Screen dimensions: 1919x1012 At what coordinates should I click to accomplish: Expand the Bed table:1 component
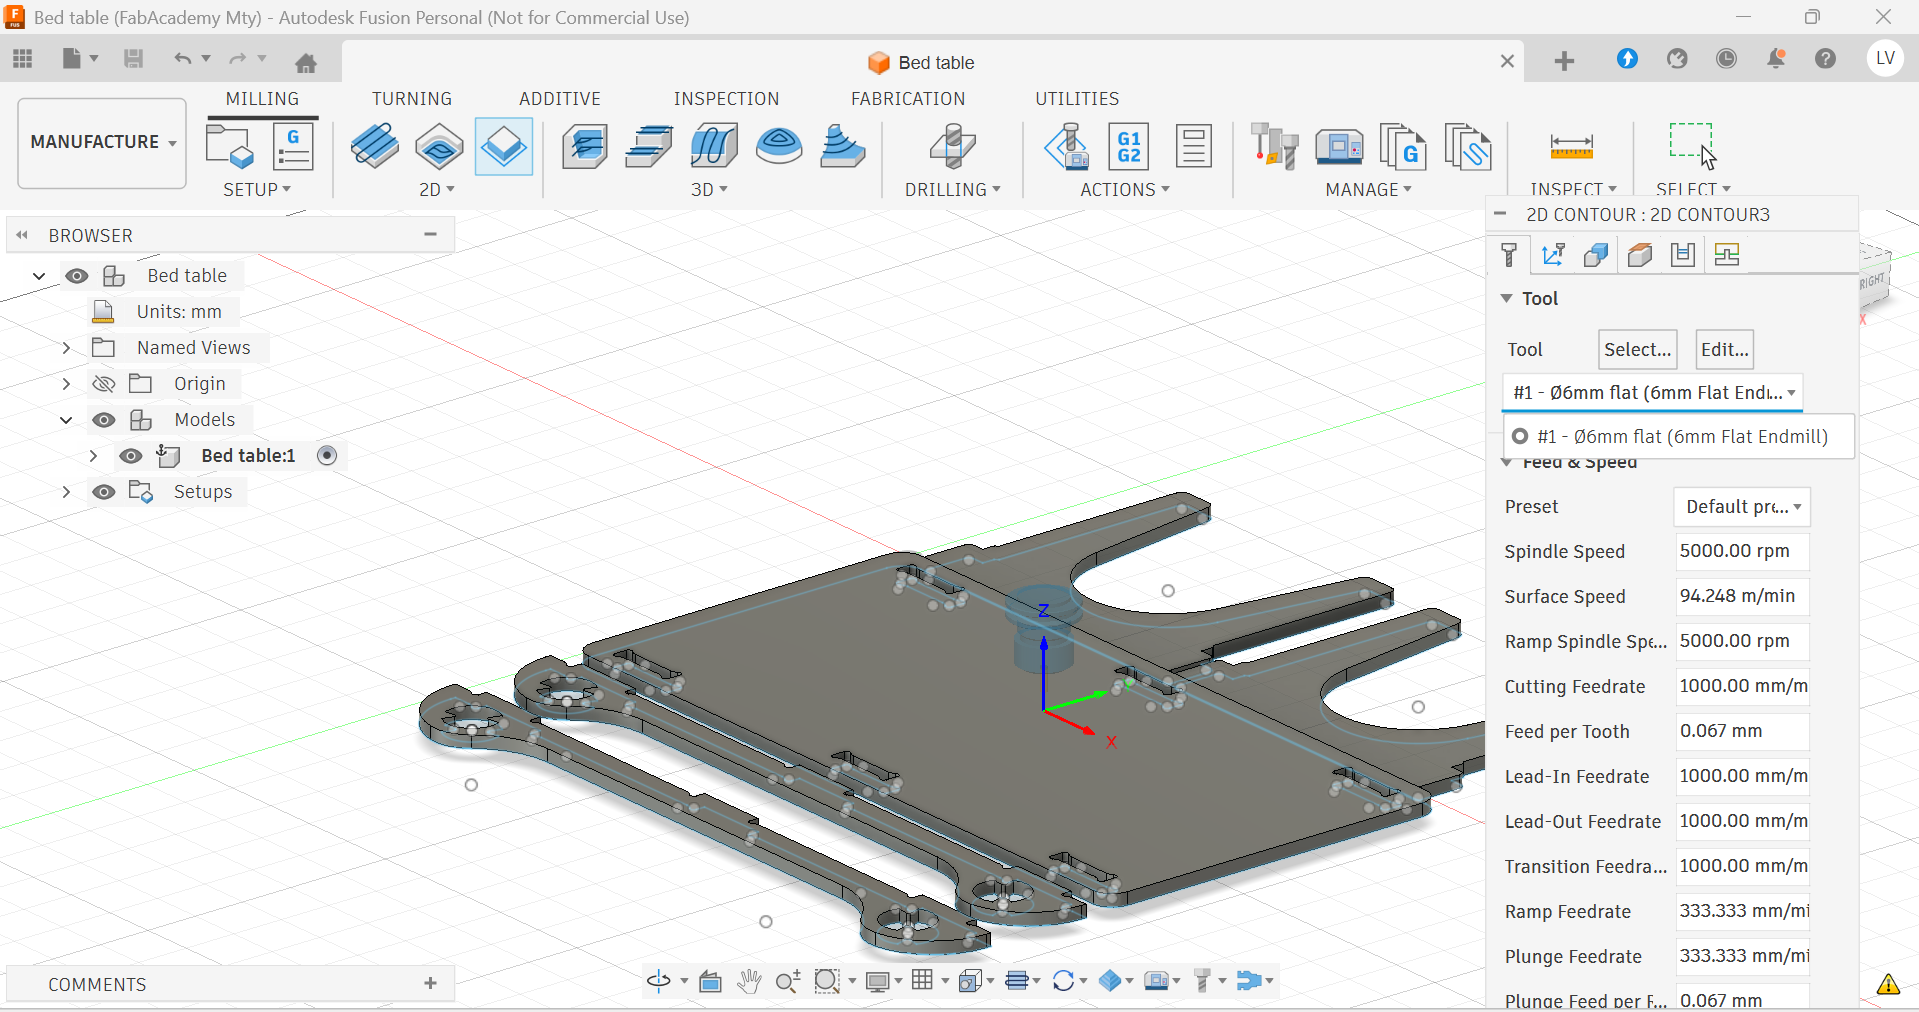[93, 456]
